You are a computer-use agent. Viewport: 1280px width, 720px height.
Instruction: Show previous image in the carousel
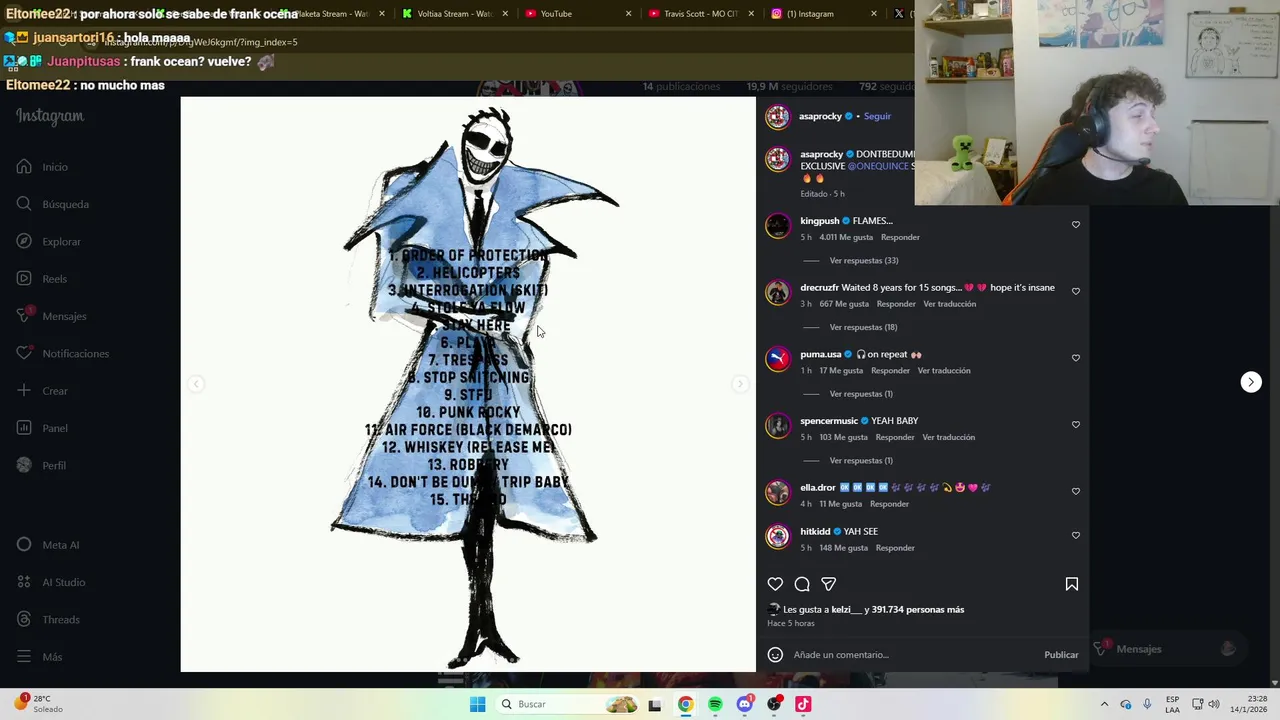[x=196, y=384]
